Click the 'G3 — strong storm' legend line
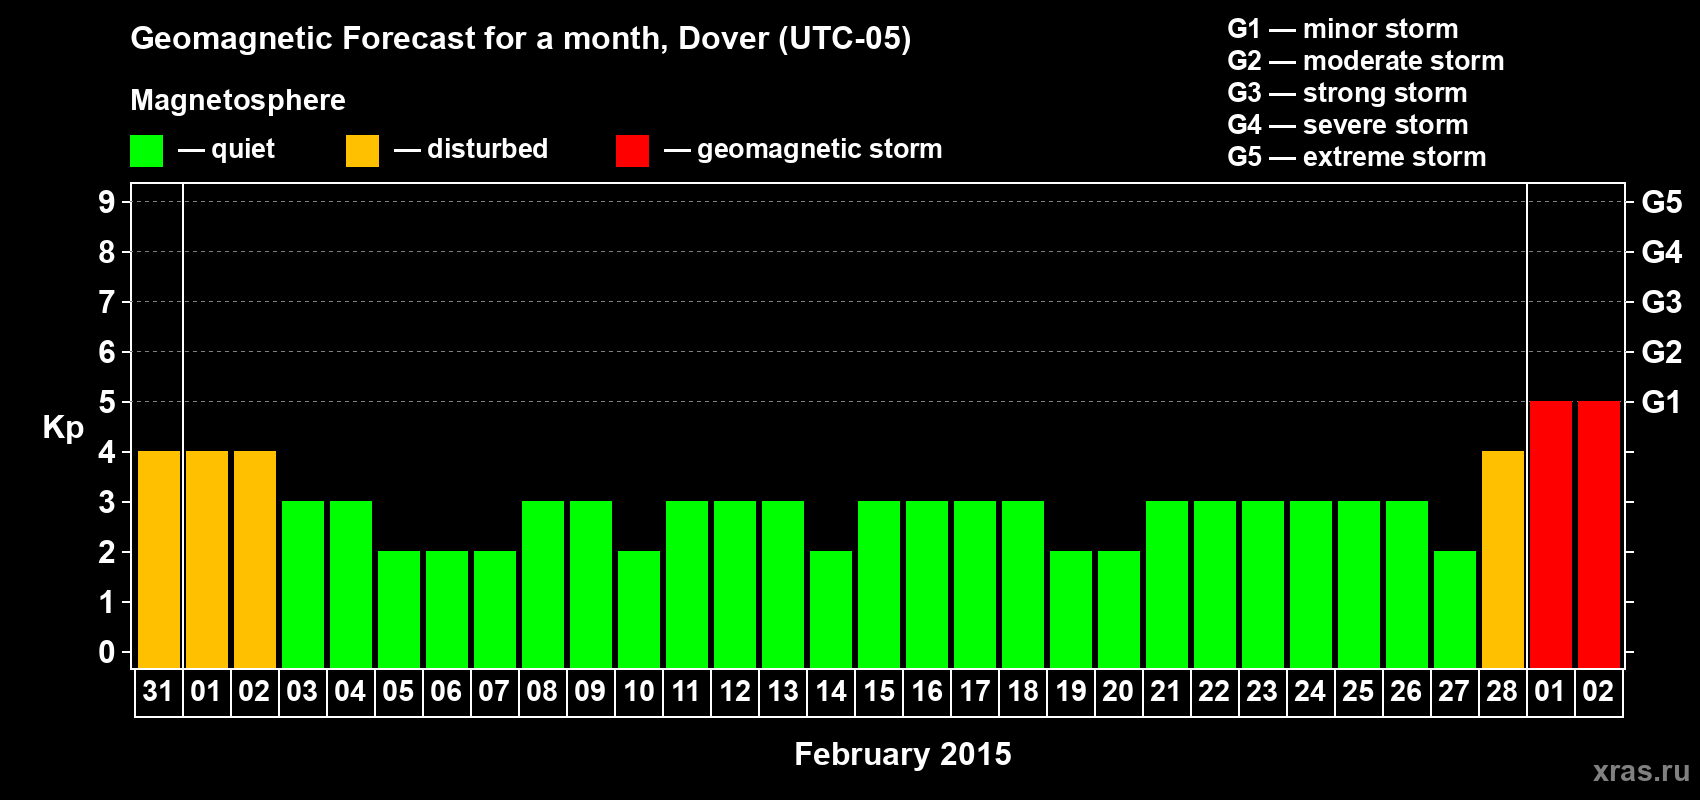1700x800 pixels. (x=1347, y=92)
